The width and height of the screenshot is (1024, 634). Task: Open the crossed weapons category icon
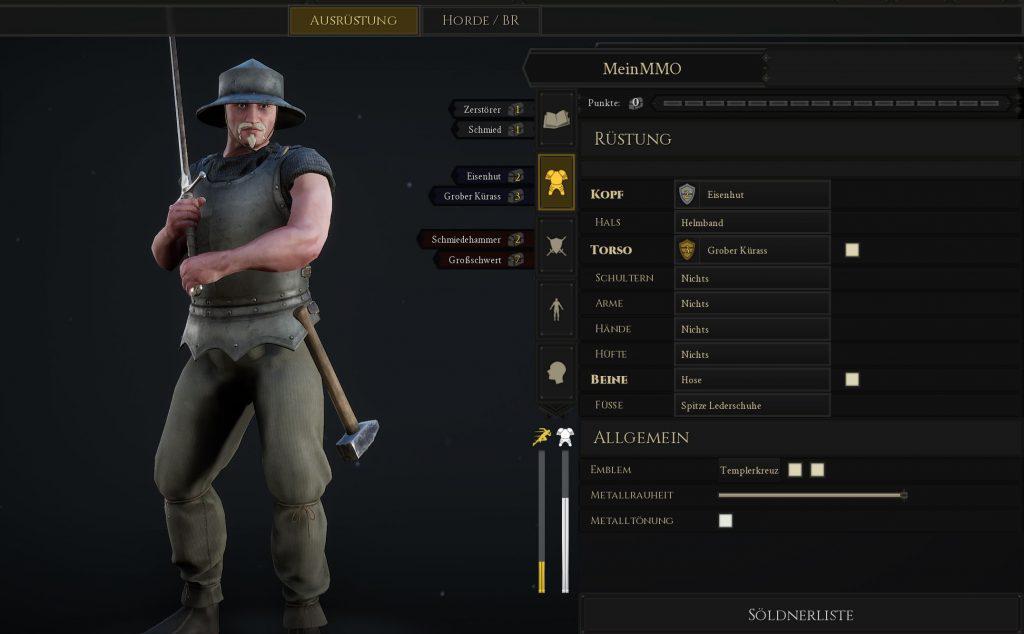[556, 246]
